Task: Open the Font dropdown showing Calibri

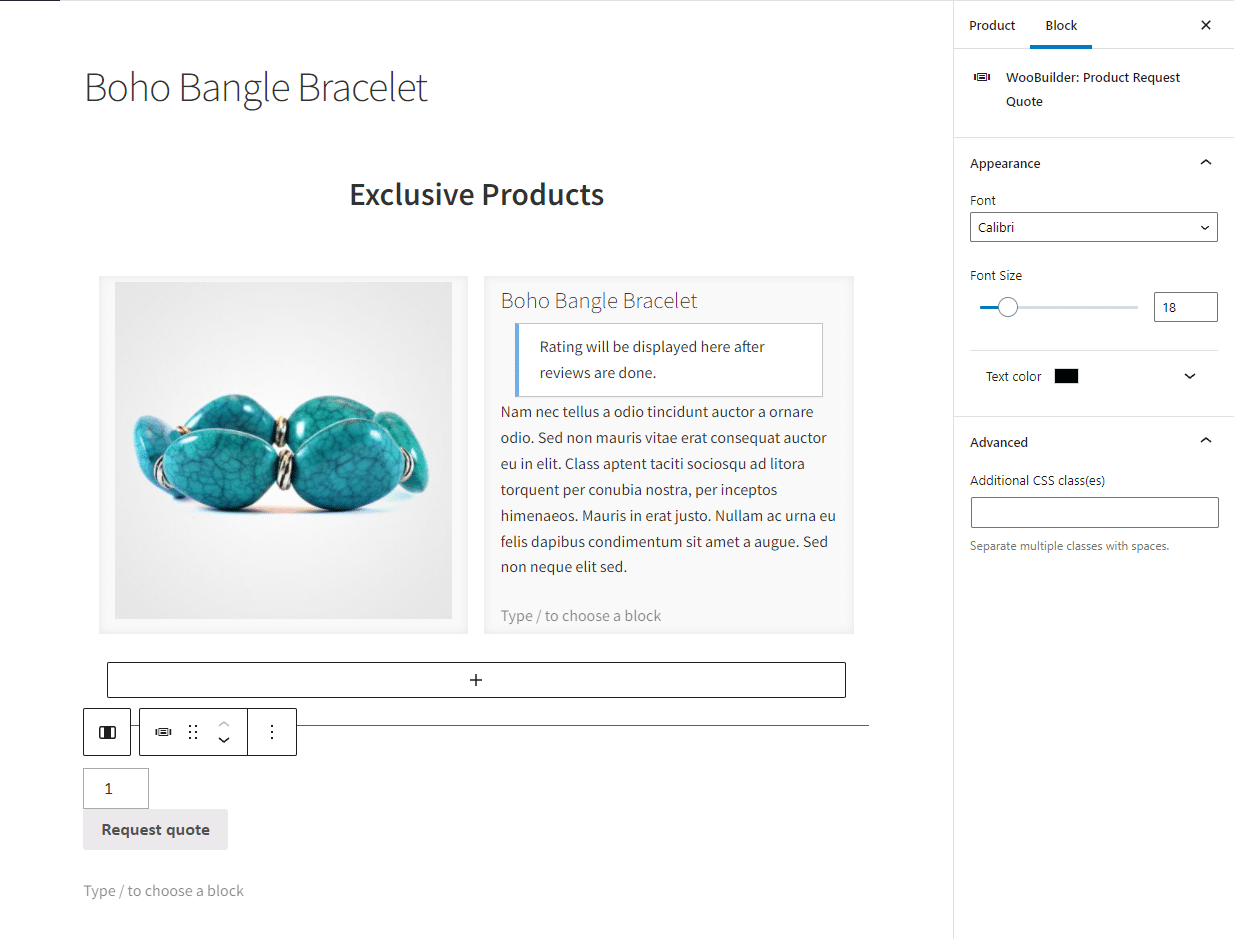Action: [1094, 227]
